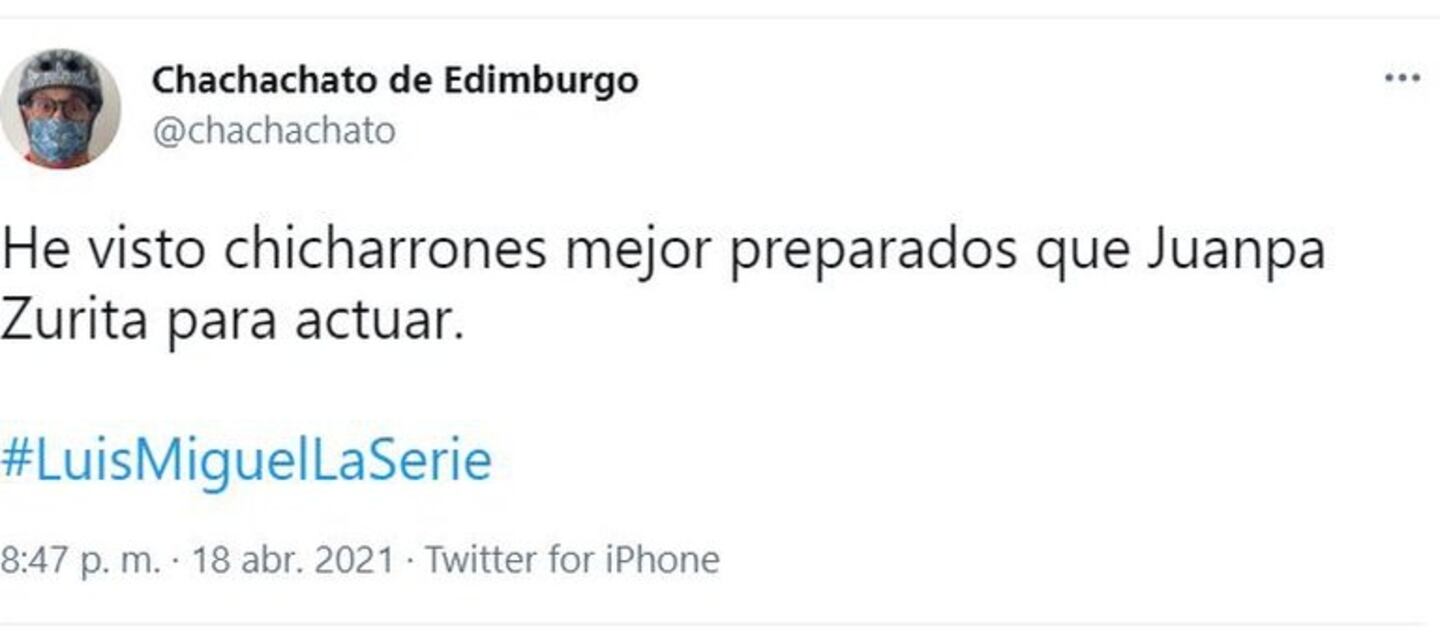Open the #LuisMiguelLaSerie hashtag
Screen dimensions: 1440x639
point(246,461)
